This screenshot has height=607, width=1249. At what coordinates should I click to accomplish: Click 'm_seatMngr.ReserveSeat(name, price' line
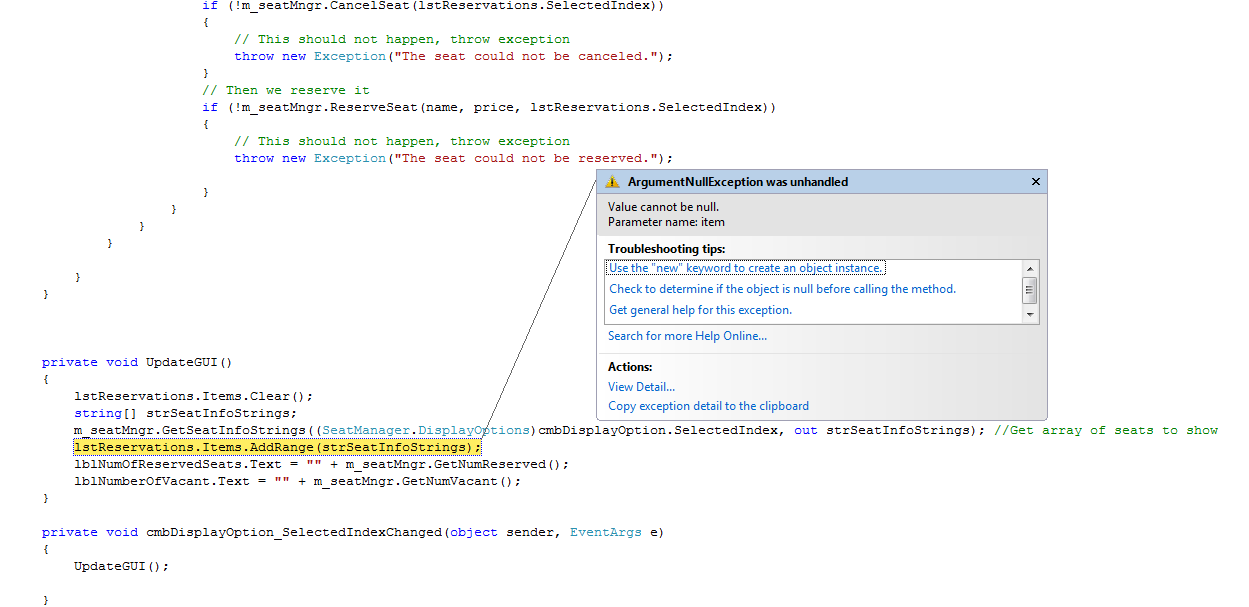488,107
